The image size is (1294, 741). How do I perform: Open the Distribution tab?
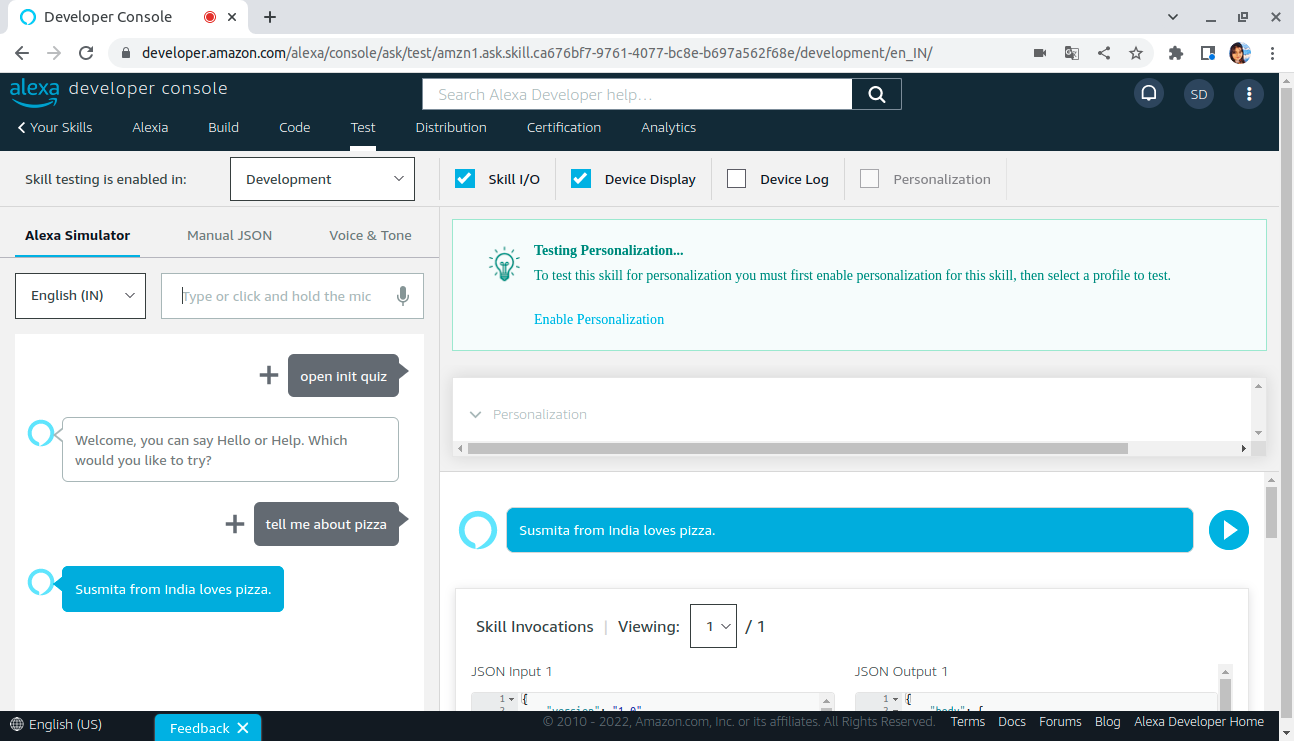[x=451, y=127]
